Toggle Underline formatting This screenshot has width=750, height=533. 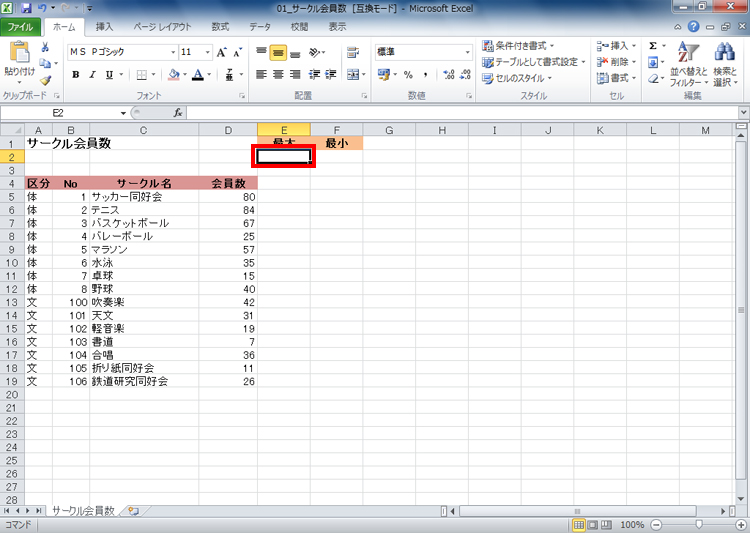pos(109,75)
